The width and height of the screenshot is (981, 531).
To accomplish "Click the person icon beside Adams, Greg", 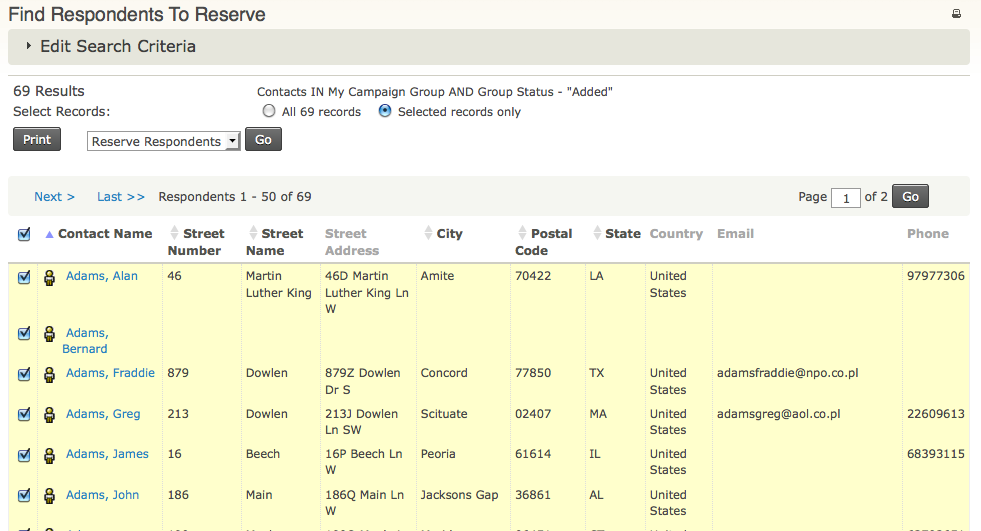I will click(x=49, y=415).
